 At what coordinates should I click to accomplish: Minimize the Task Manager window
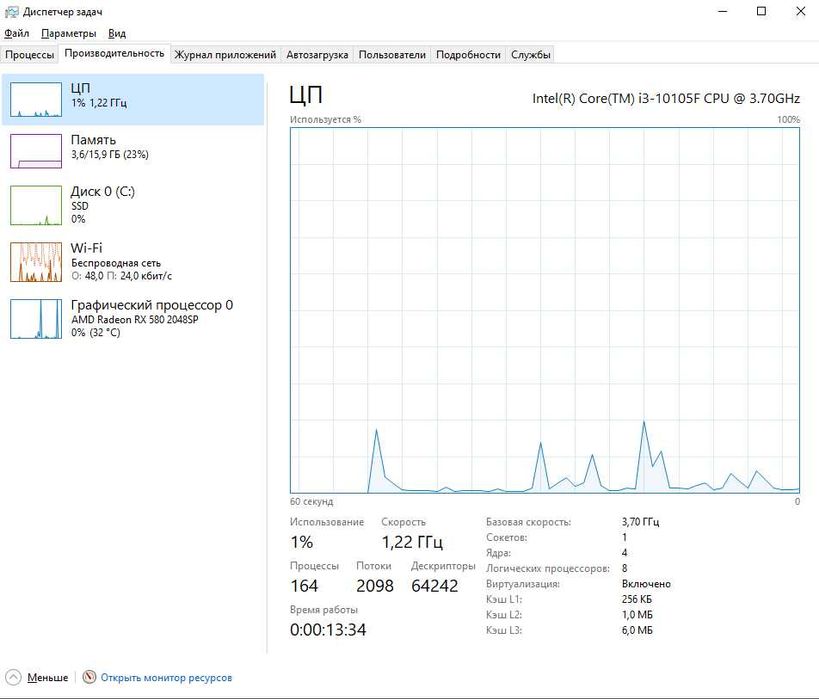[x=723, y=11]
